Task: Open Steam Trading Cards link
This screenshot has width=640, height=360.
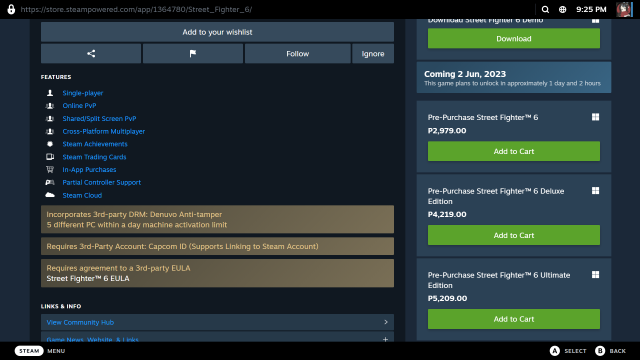Action: (94, 157)
